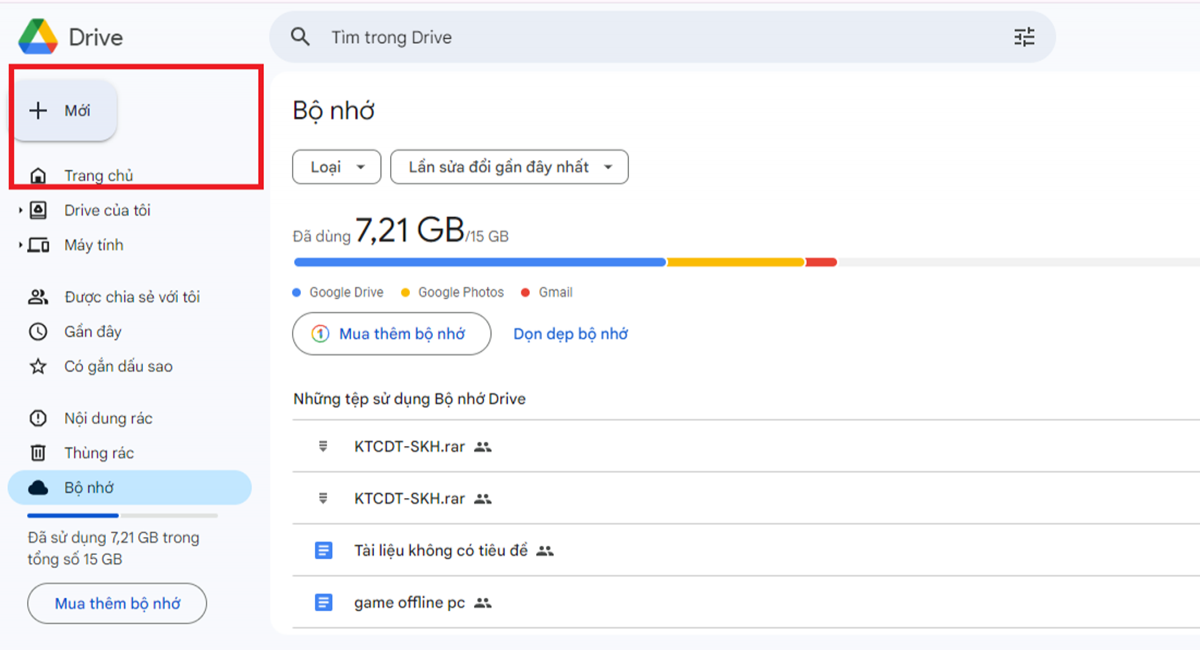The image size is (1200, 650).
Task: Click the document icon beside Tài liệu không có tiêu đề
Action: (x=323, y=550)
